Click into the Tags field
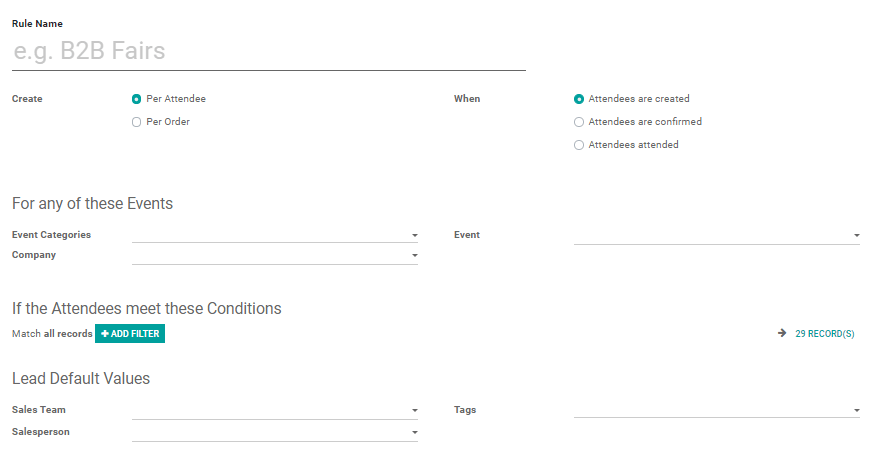Image resolution: width=887 pixels, height=475 pixels. point(710,410)
